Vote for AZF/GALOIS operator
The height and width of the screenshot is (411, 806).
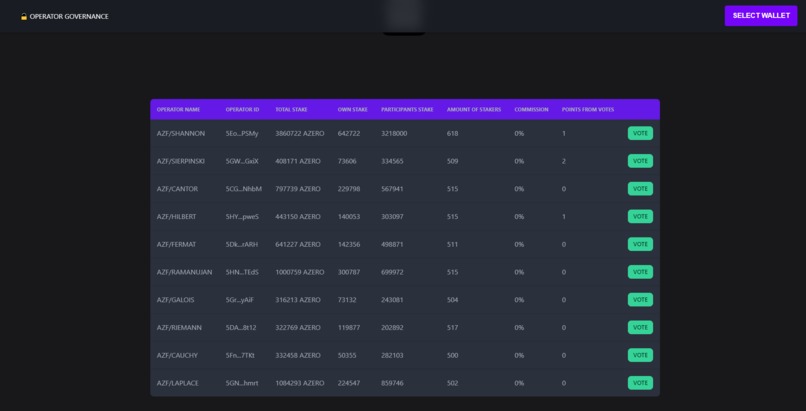point(640,300)
